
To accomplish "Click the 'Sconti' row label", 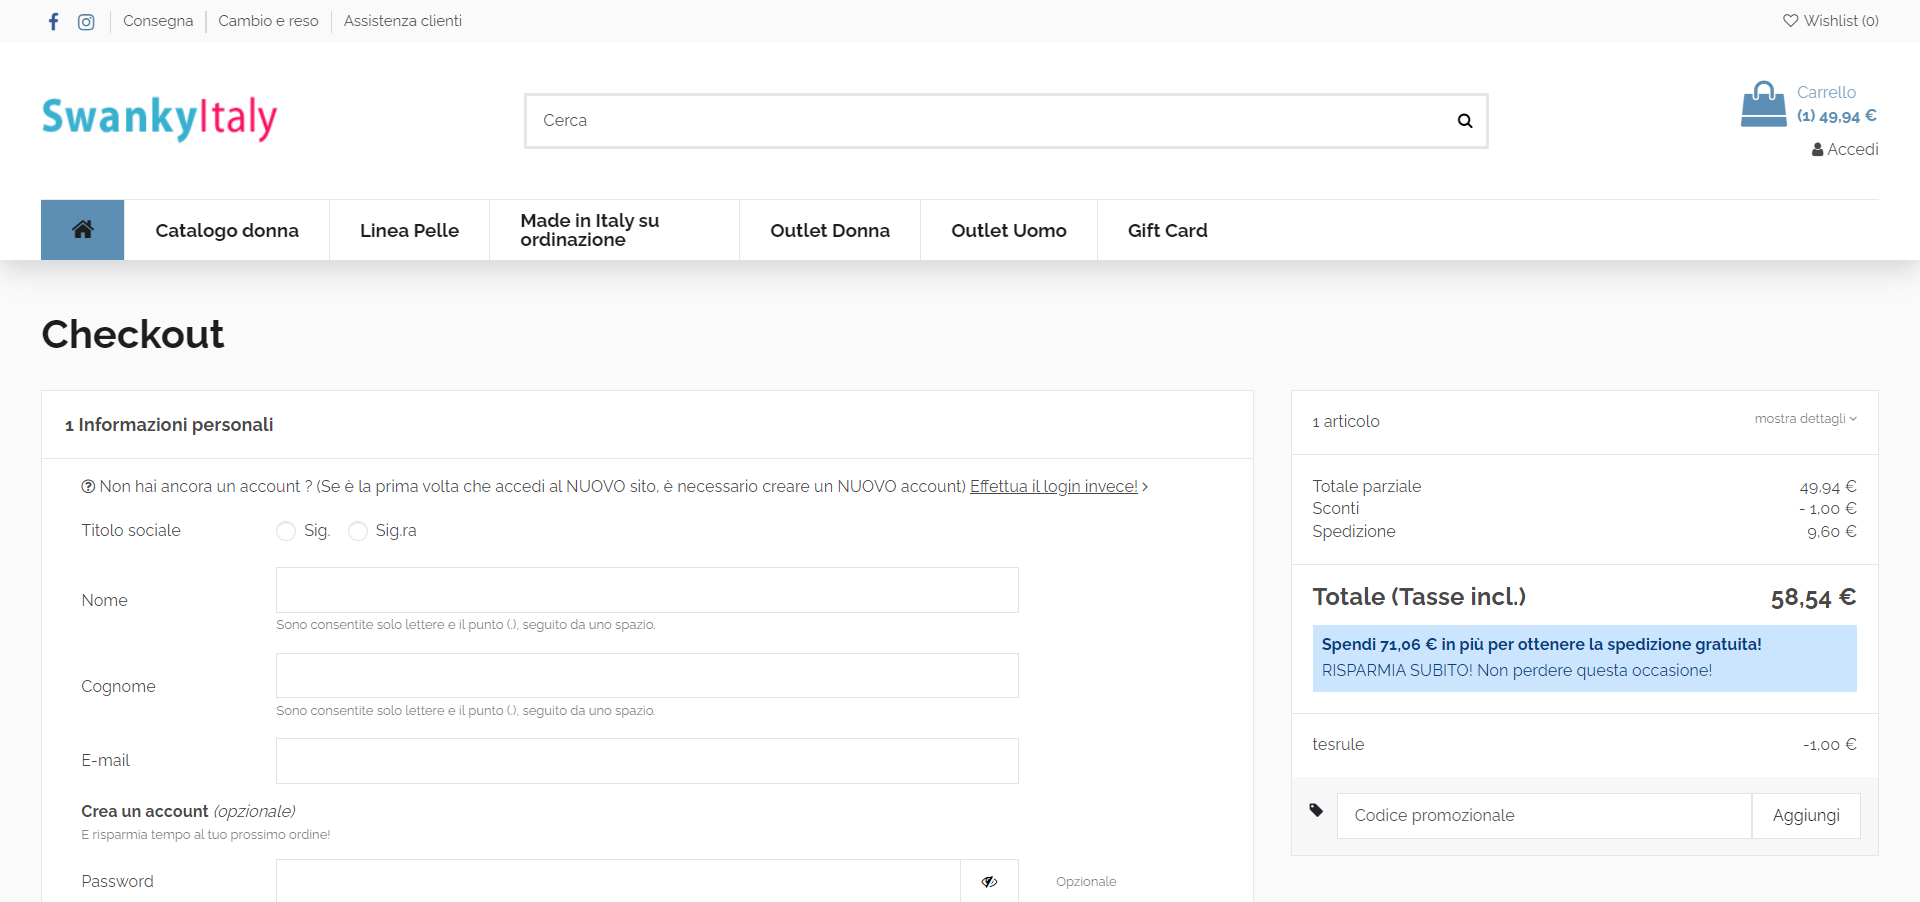I will 1335,509.
